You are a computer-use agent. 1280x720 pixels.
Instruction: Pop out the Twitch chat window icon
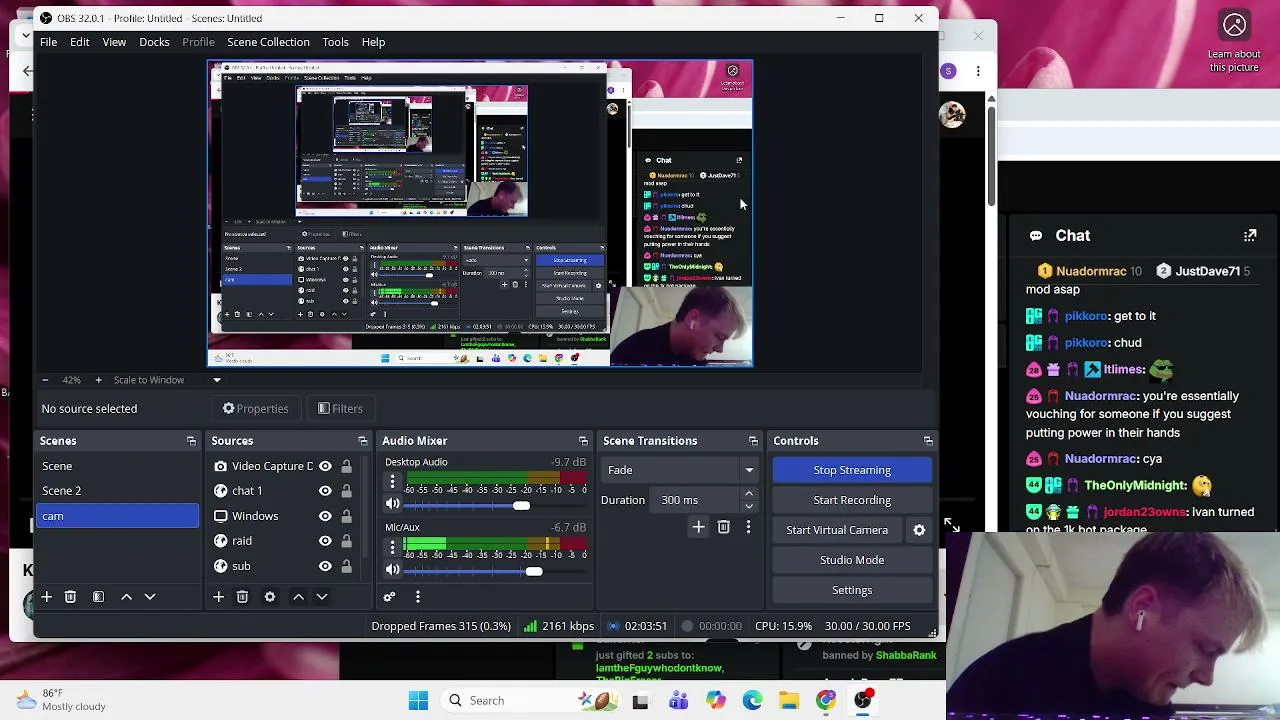click(x=1250, y=236)
